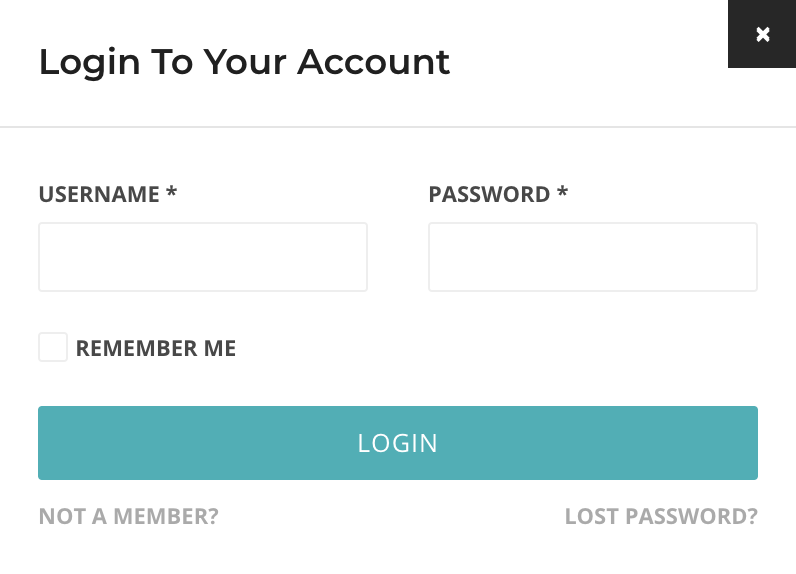Image resolution: width=796 pixels, height=574 pixels.
Task: Select the Login To Your Account heading
Action: 244,62
